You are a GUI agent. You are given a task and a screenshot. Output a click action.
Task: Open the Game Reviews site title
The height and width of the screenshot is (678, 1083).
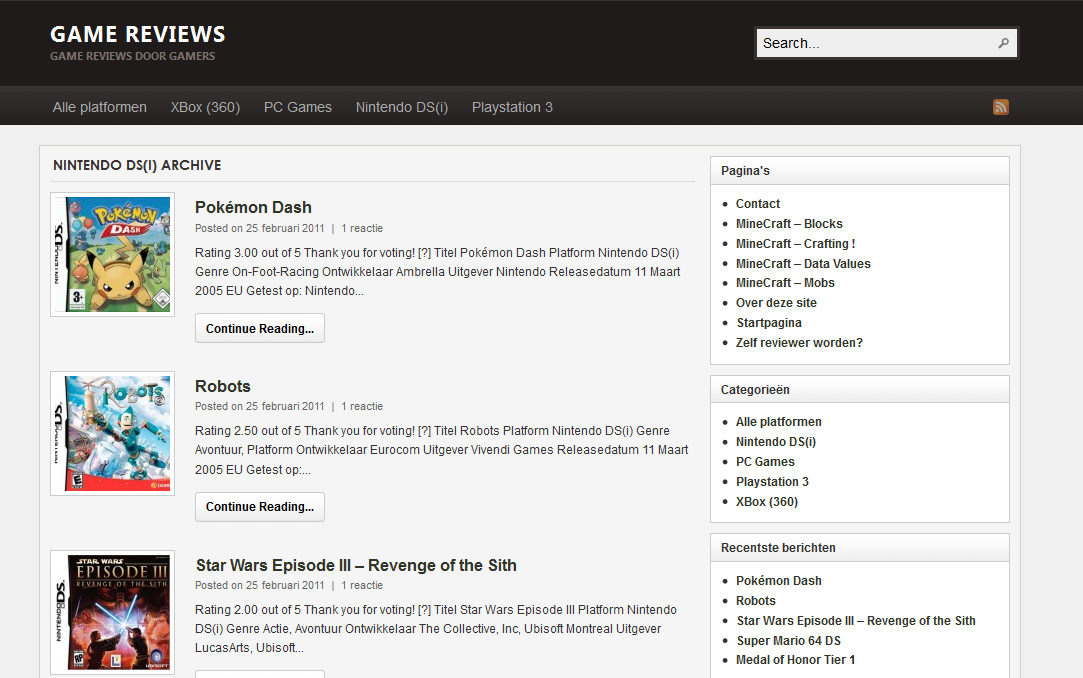[137, 34]
